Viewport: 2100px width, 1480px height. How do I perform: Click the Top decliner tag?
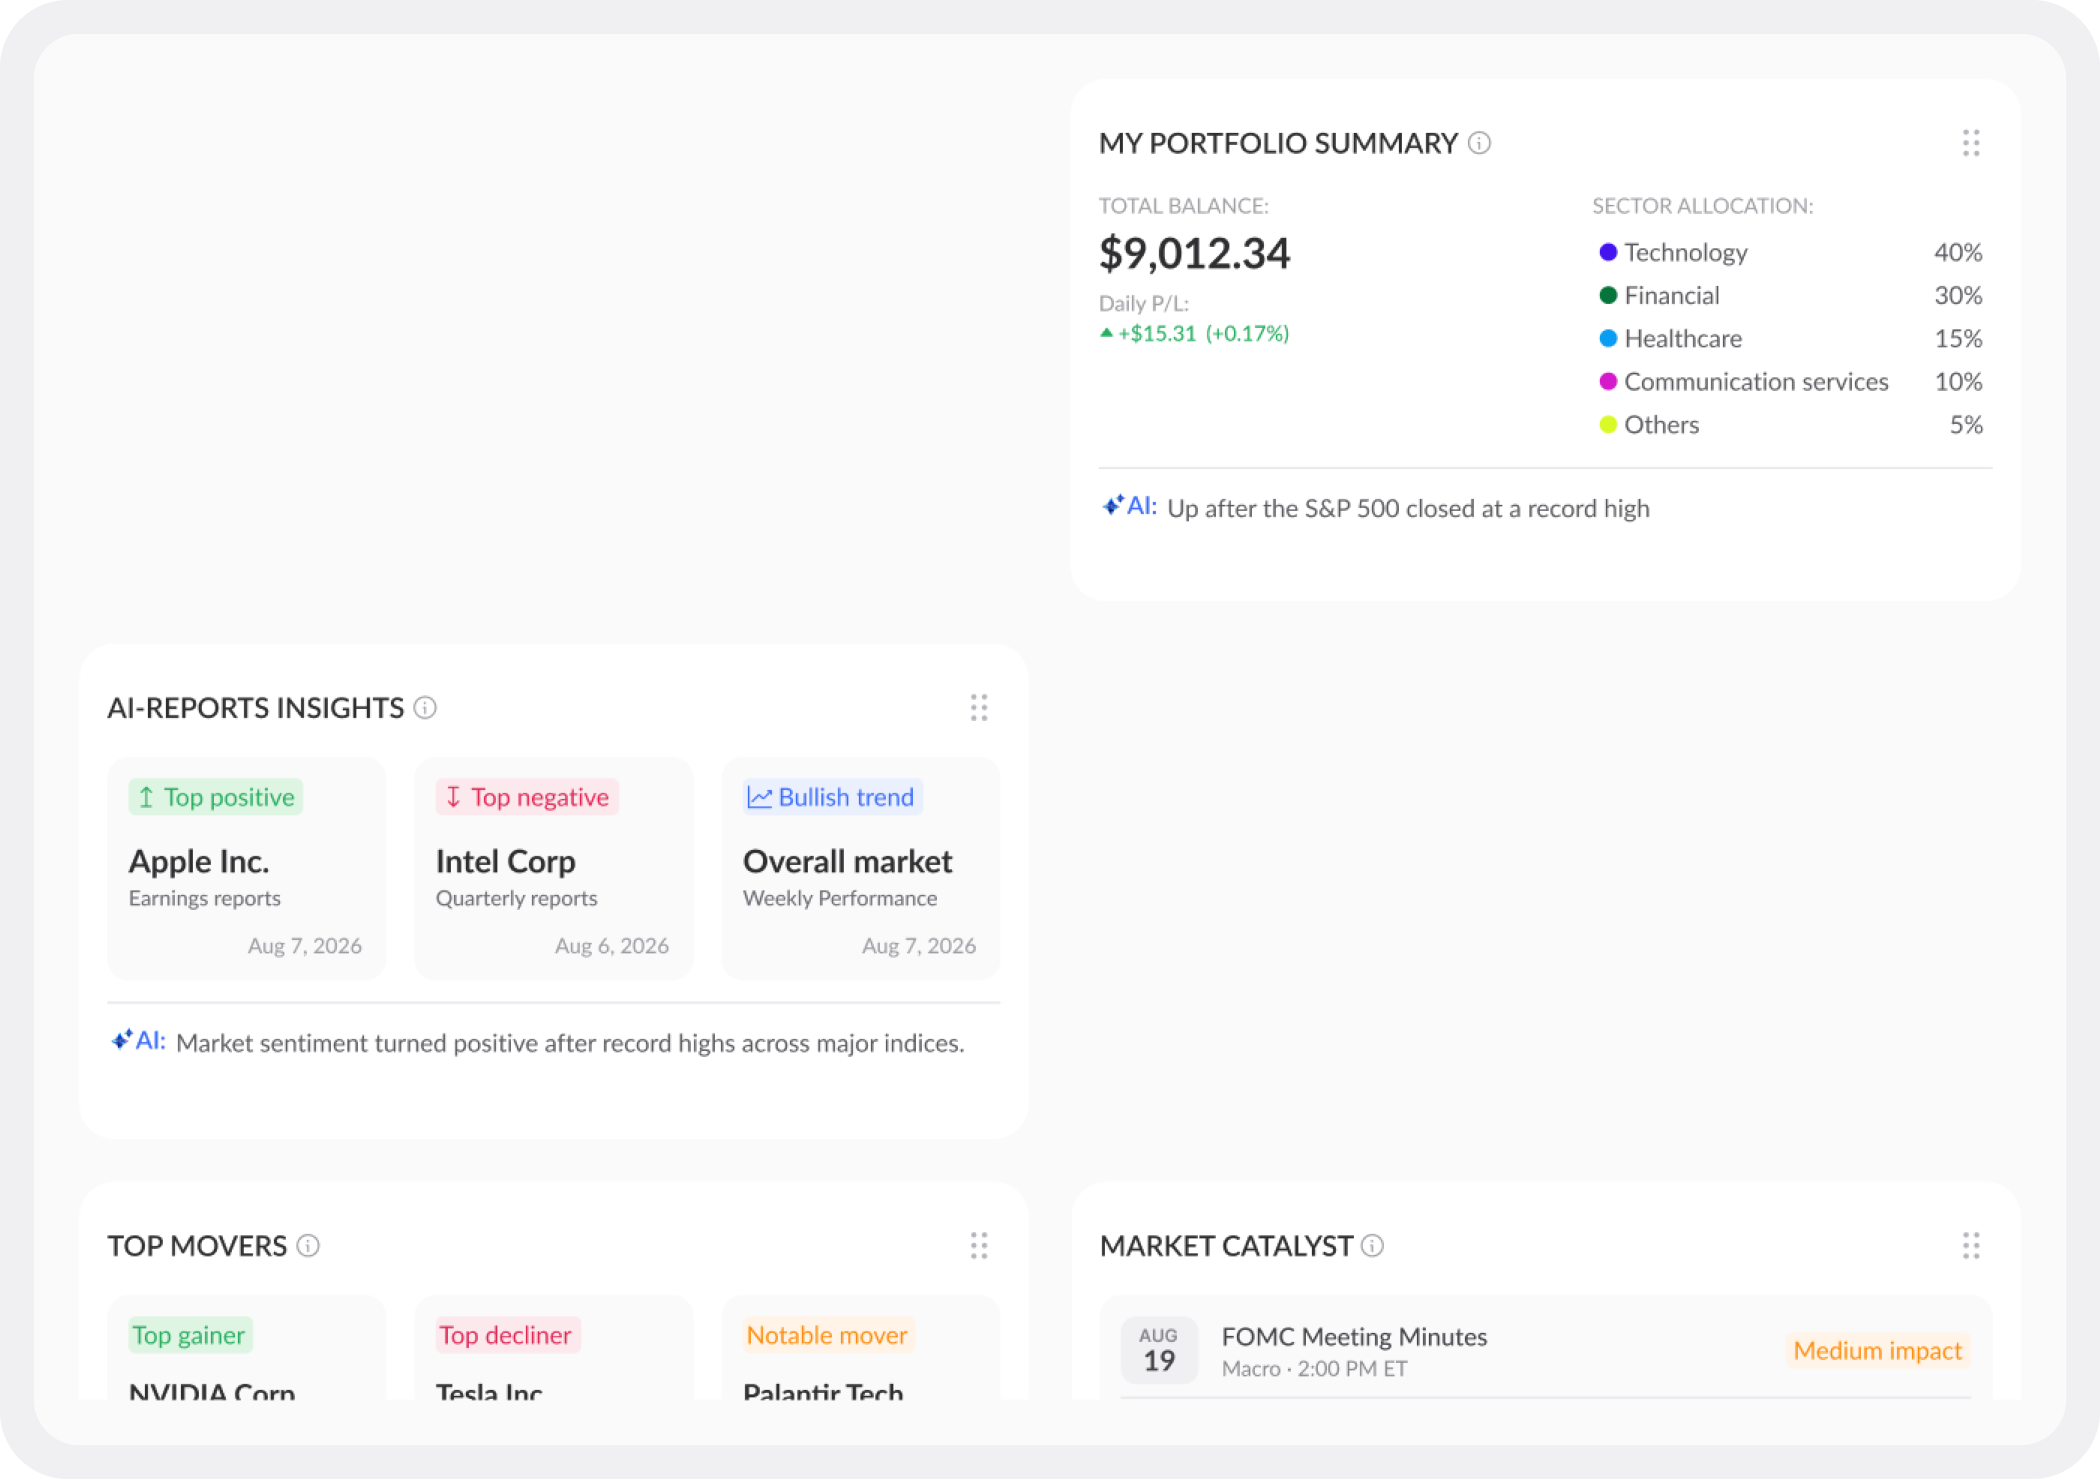[506, 1335]
